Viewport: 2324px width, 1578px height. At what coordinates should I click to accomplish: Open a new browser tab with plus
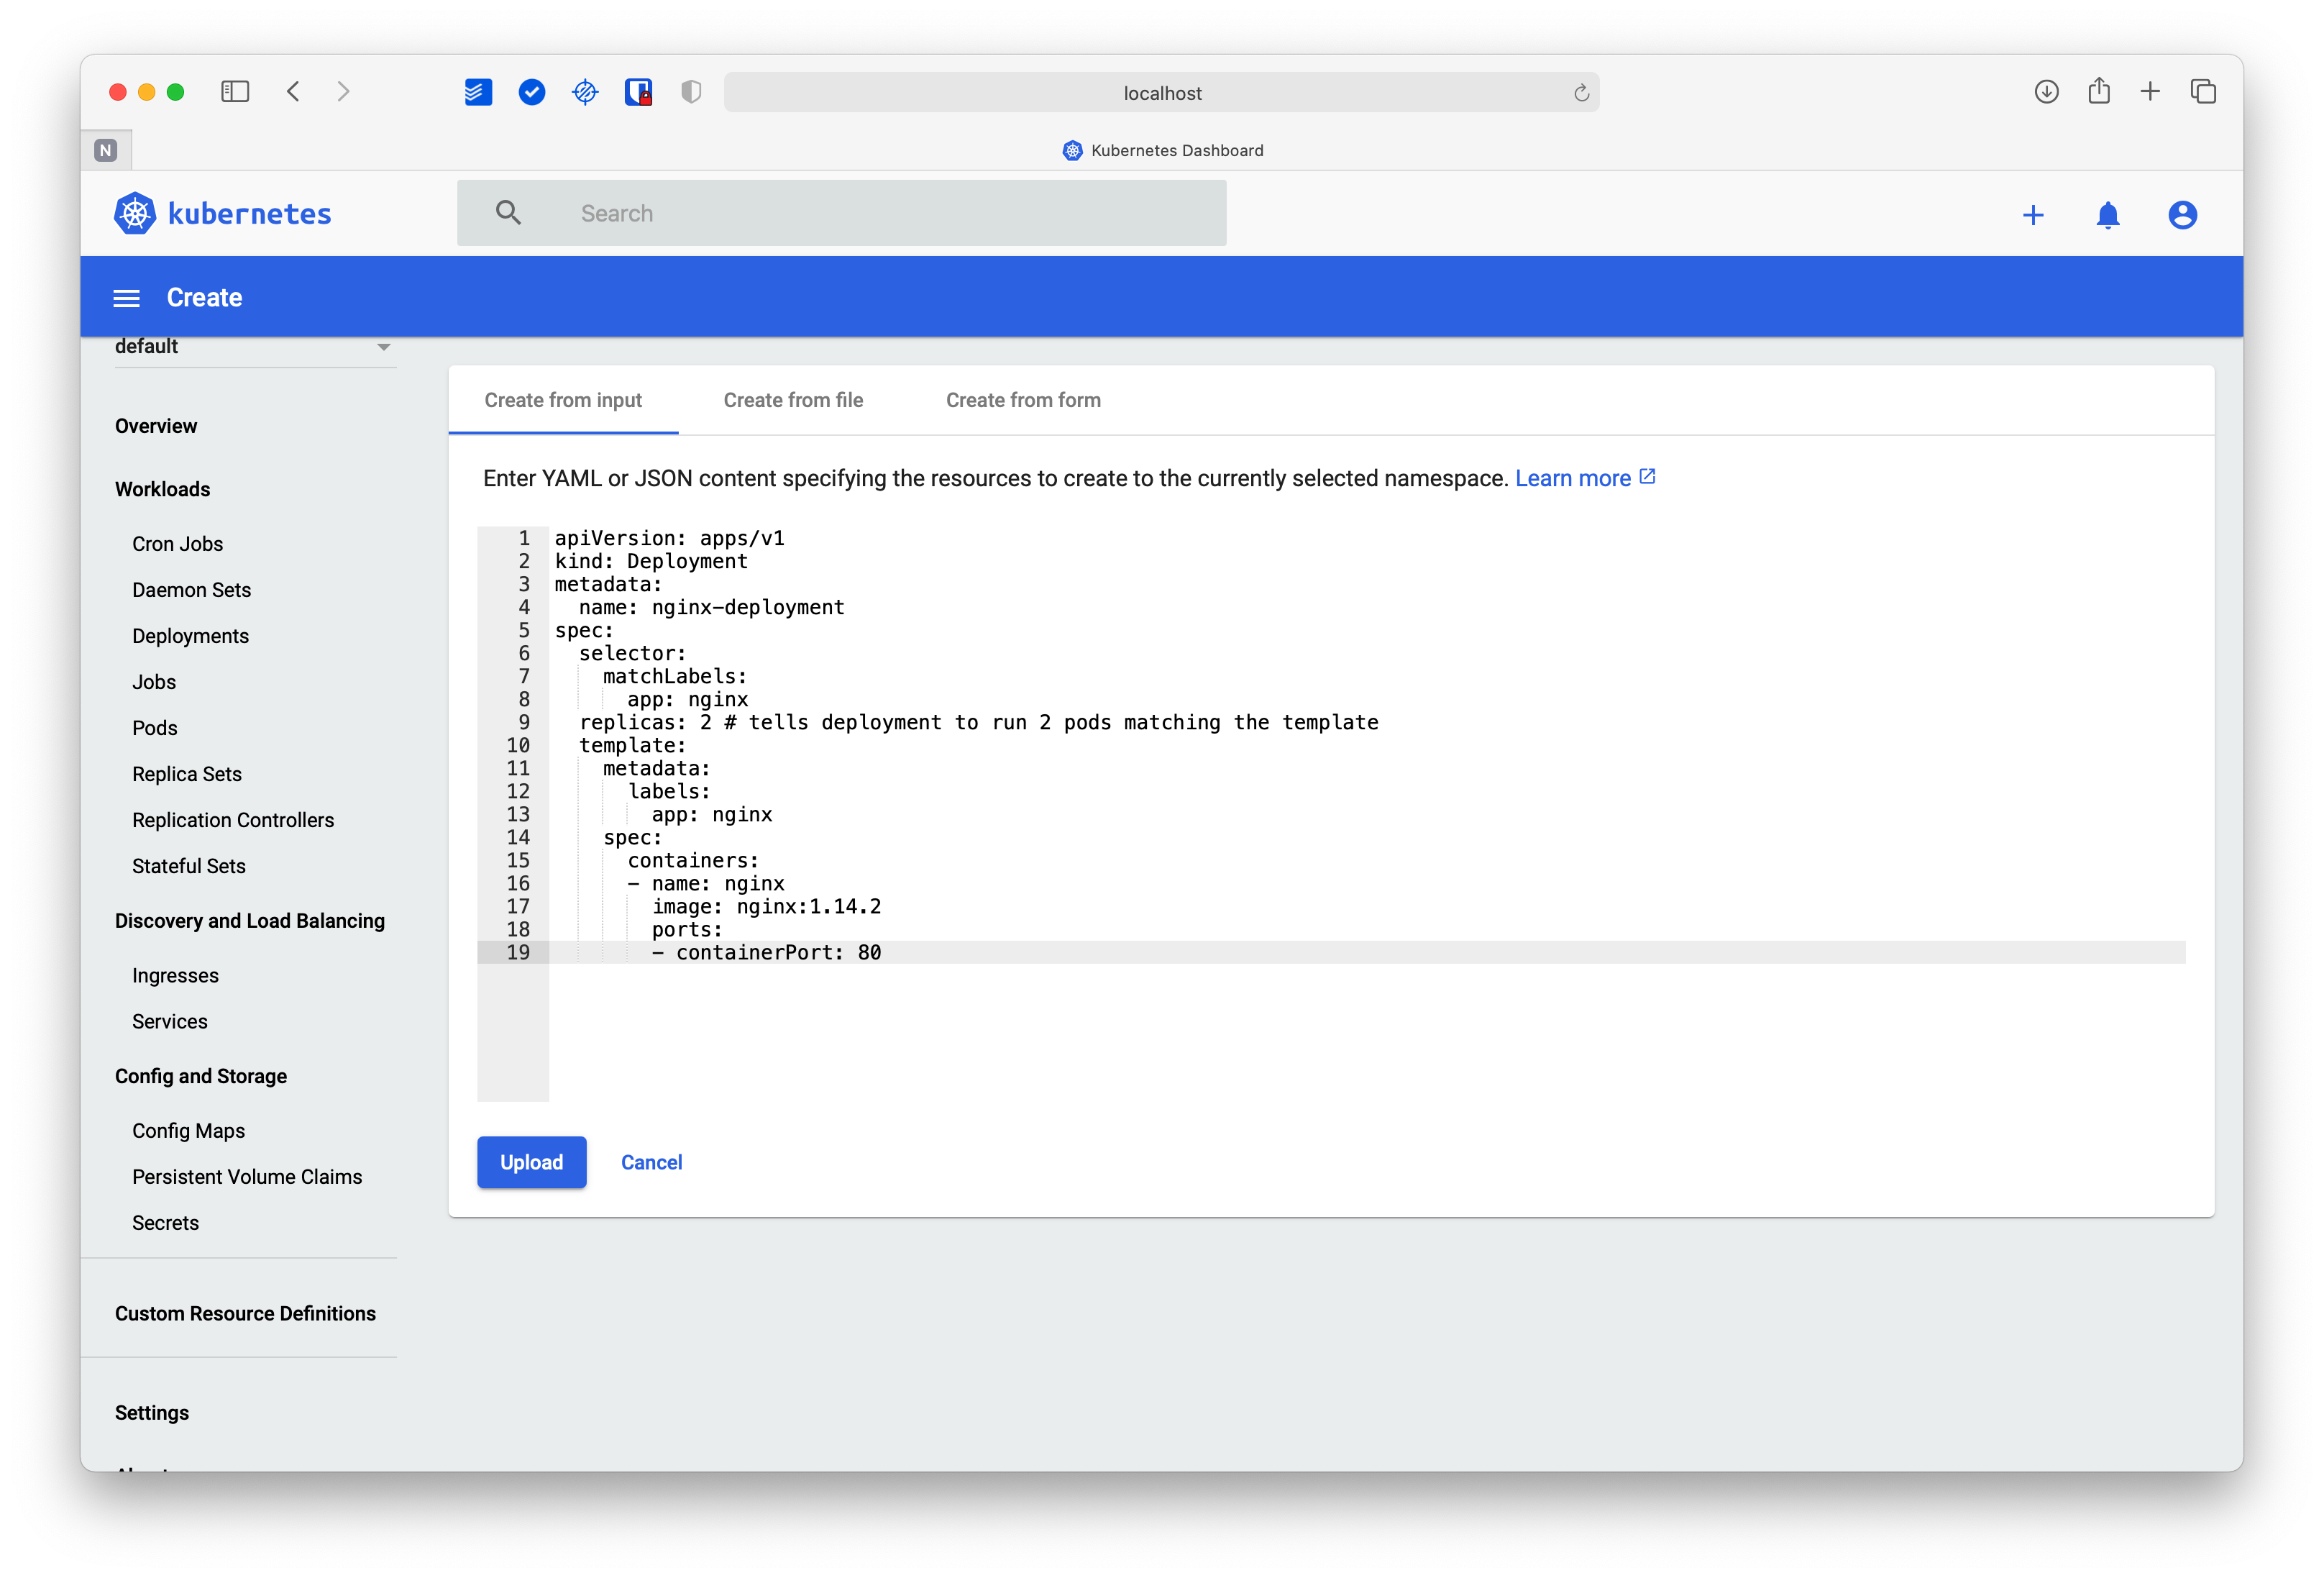(x=2150, y=92)
